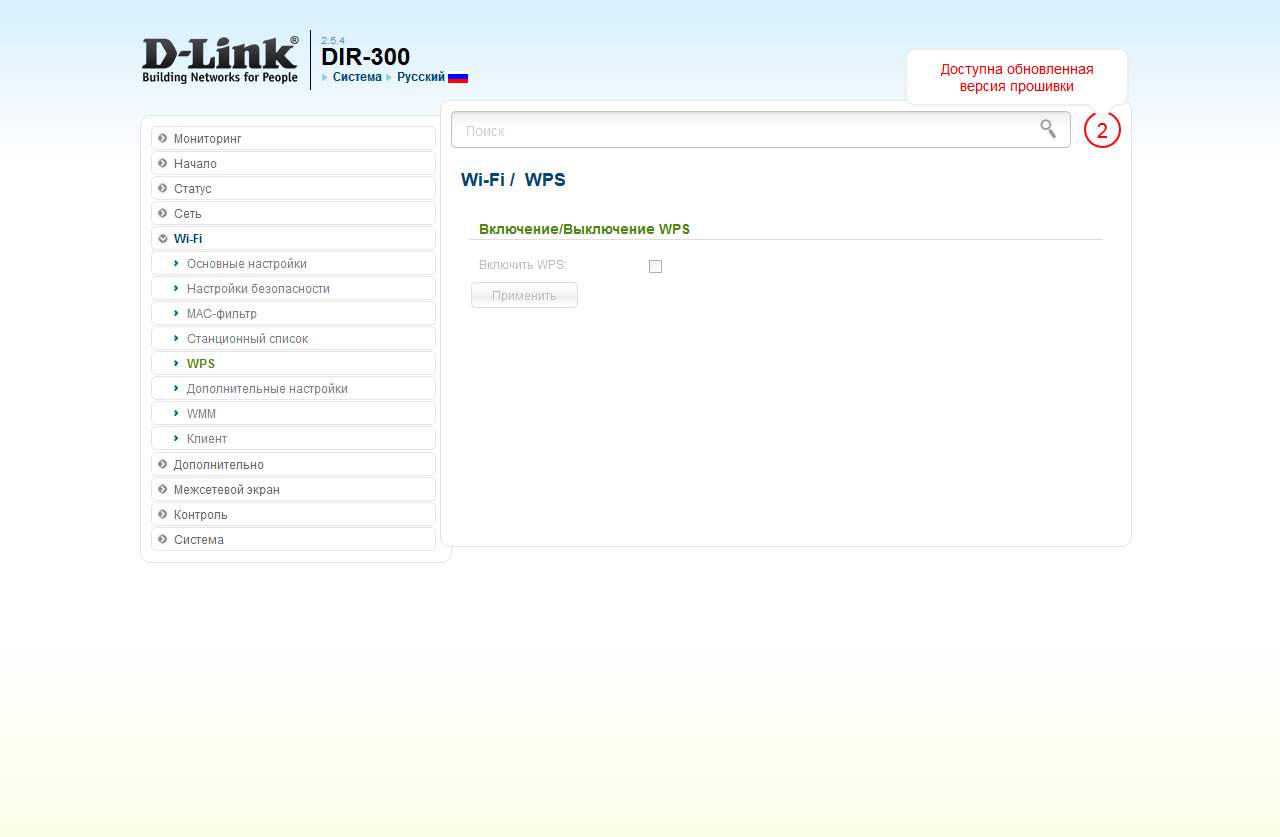Click the Wi-Fi / WPS page heading

513,180
